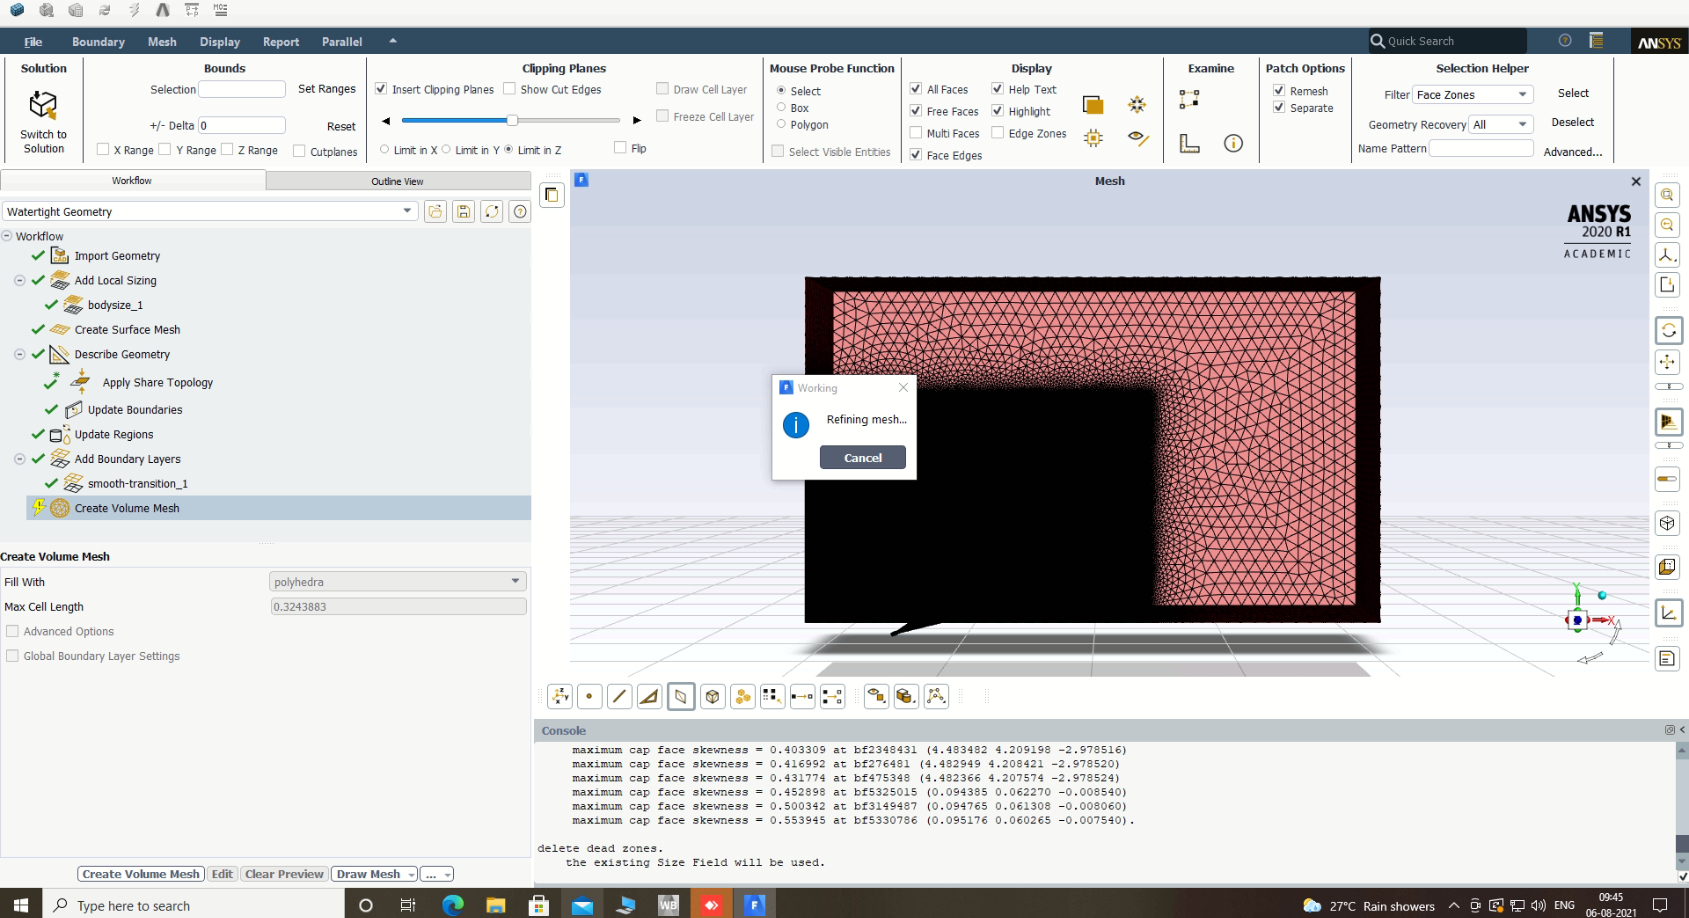
Task: Click the Name Pattern input field
Action: (1480, 148)
